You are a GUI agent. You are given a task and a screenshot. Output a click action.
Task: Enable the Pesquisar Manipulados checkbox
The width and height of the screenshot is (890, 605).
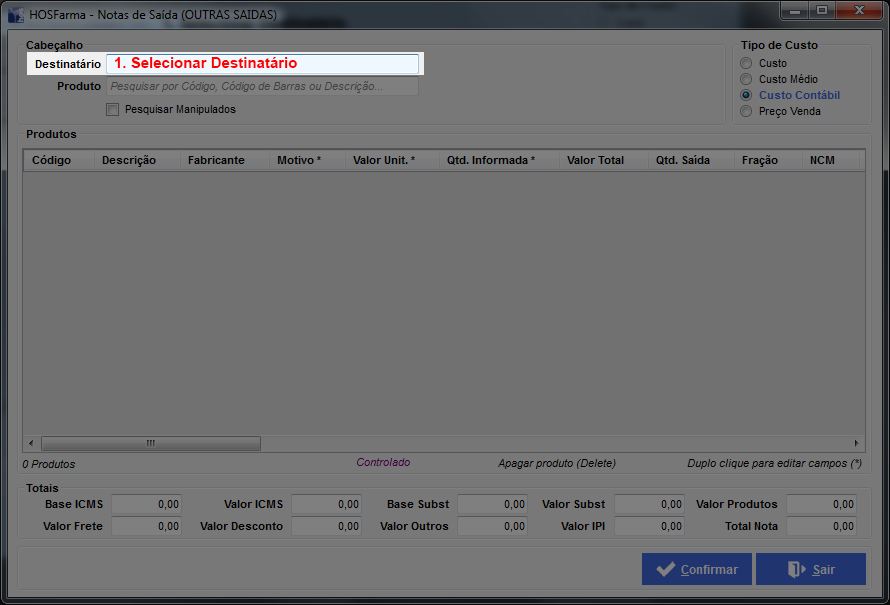[x=112, y=109]
